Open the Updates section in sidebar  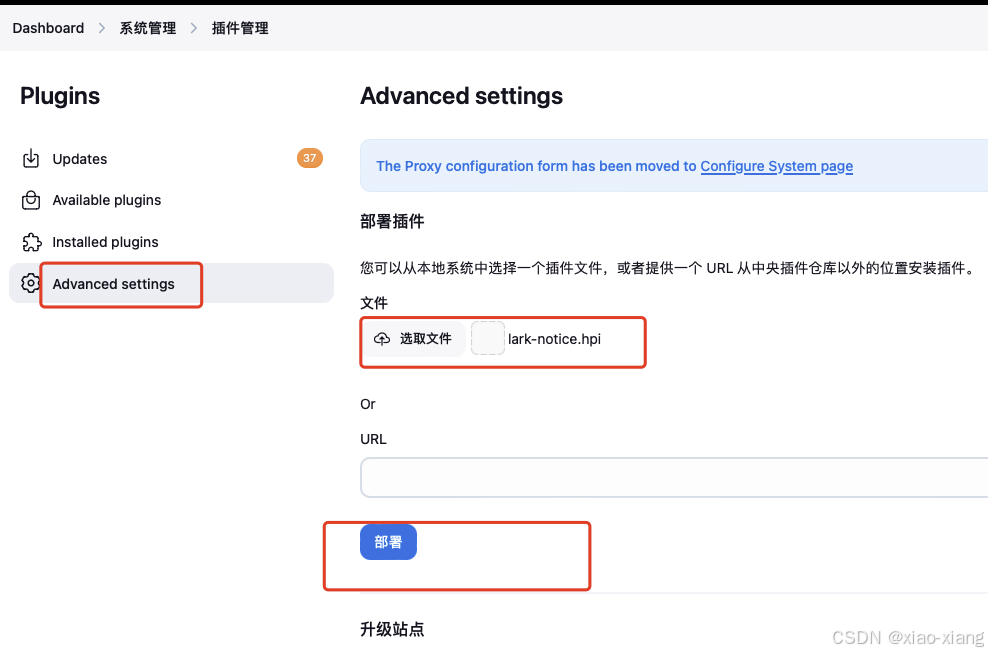coord(171,159)
